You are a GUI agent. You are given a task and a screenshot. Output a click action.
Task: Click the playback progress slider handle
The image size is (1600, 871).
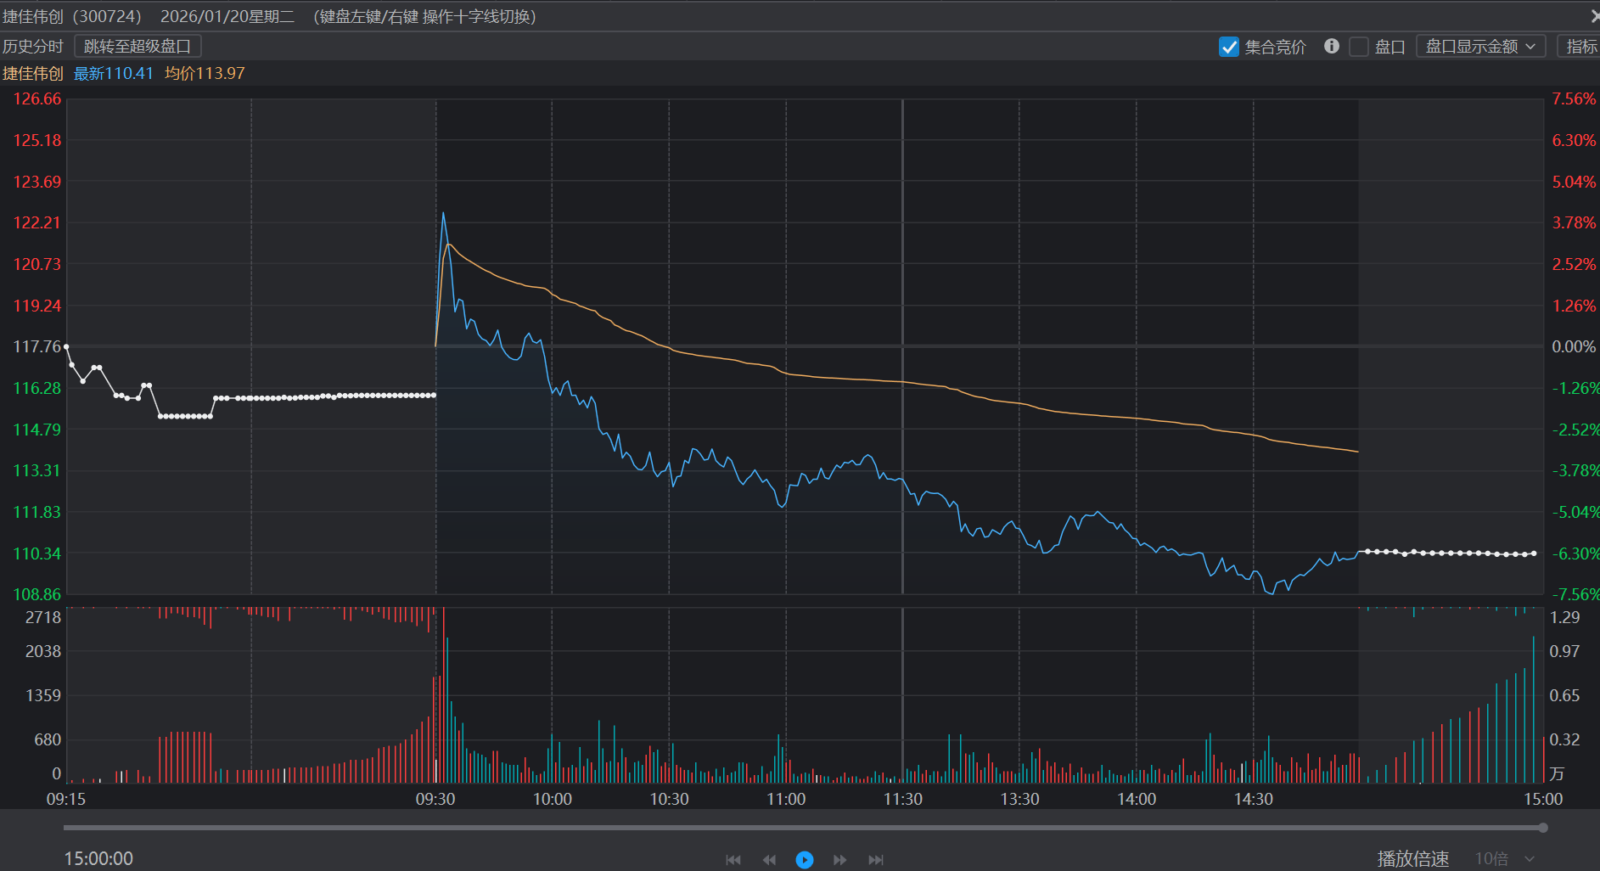pos(1543,828)
